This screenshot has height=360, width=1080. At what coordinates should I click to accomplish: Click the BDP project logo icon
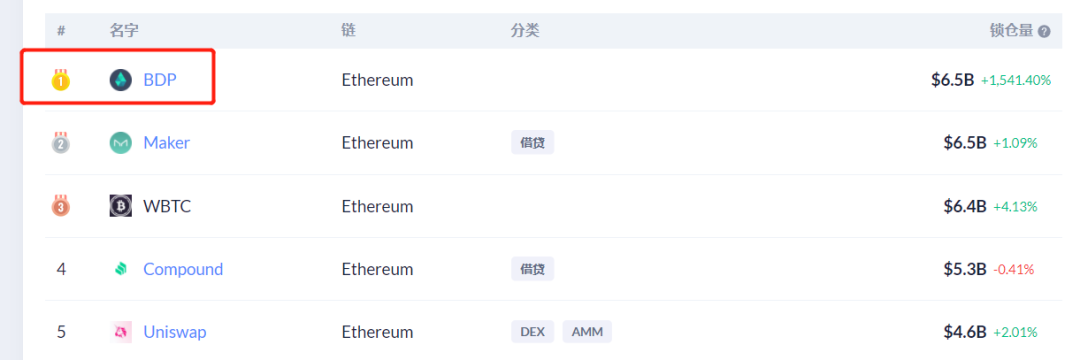(121, 80)
